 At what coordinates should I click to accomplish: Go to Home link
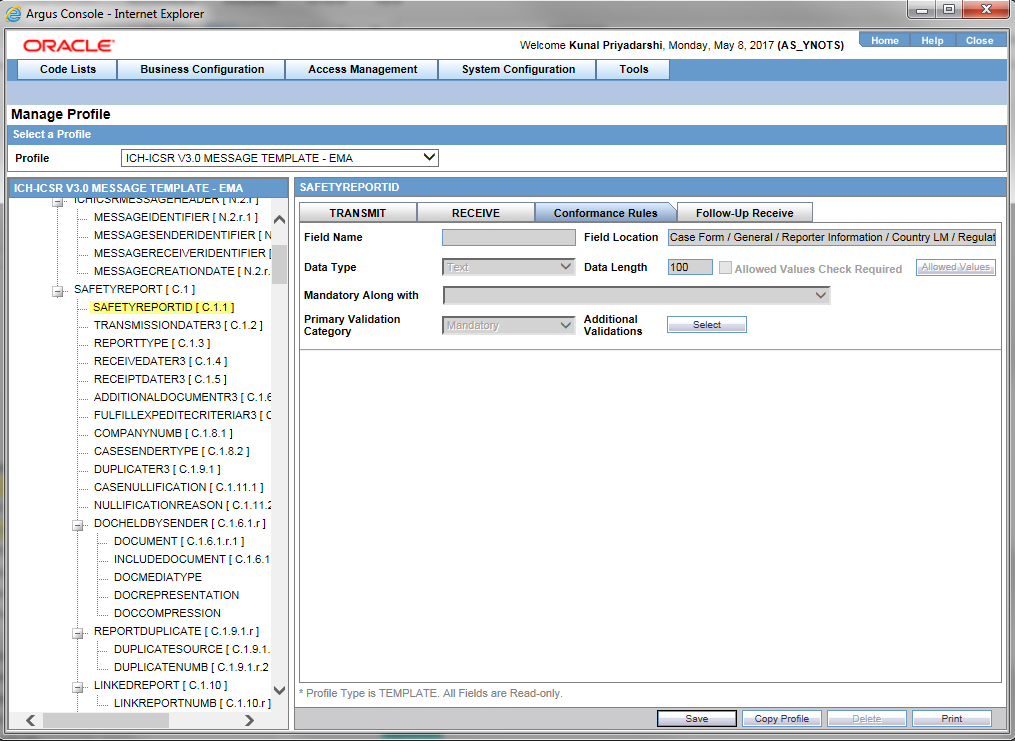[884, 40]
